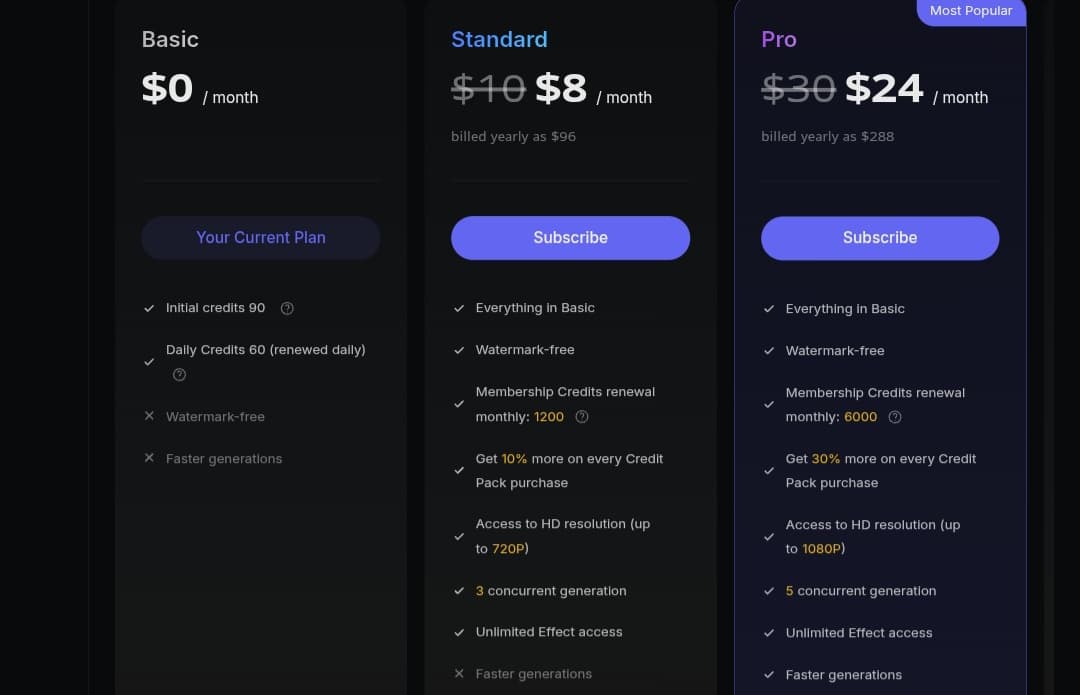Click the 1080P resolution text in Pro
This screenshot has width=1080, height=695.
[822, 548]
